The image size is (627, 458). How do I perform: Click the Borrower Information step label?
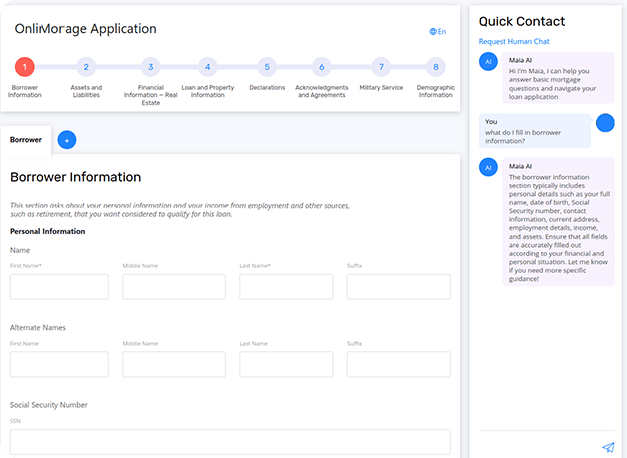[25, 91]
